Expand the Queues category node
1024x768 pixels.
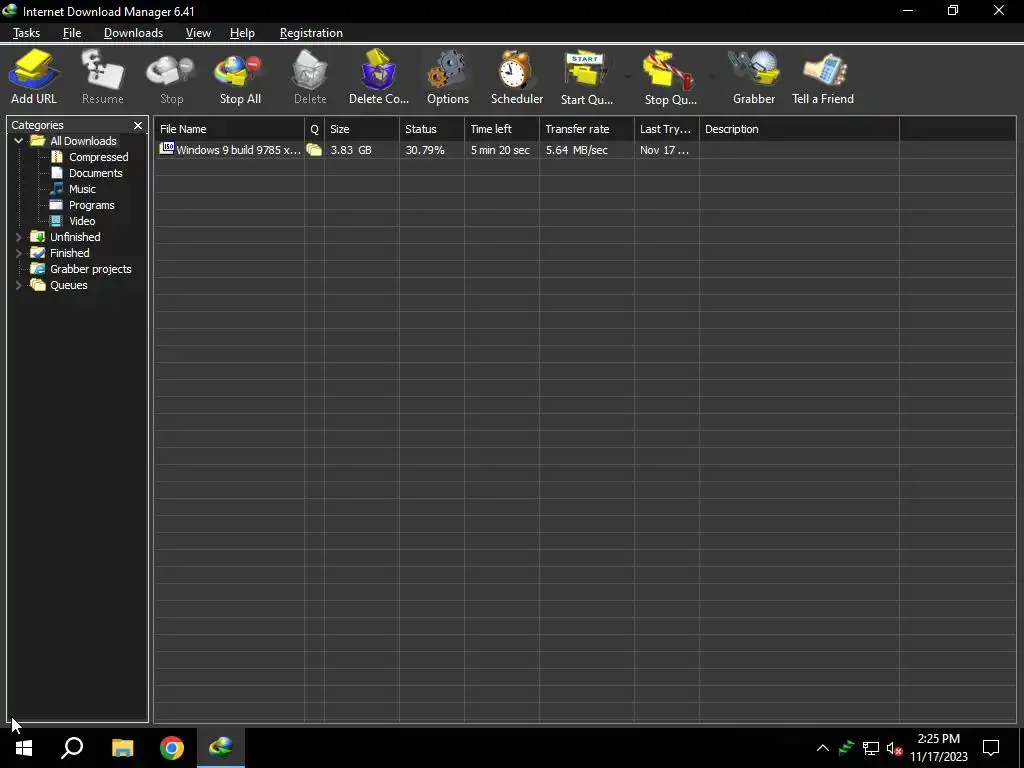click(x=18, y=285)
